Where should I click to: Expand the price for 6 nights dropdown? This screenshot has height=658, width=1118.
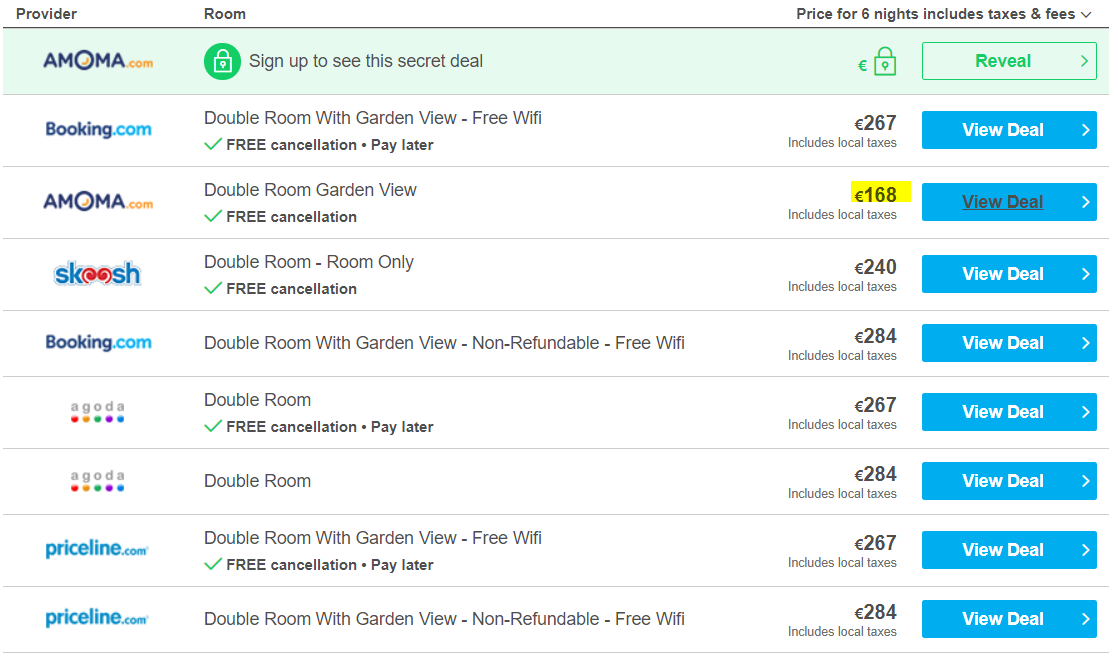(x=1087, y=14)
